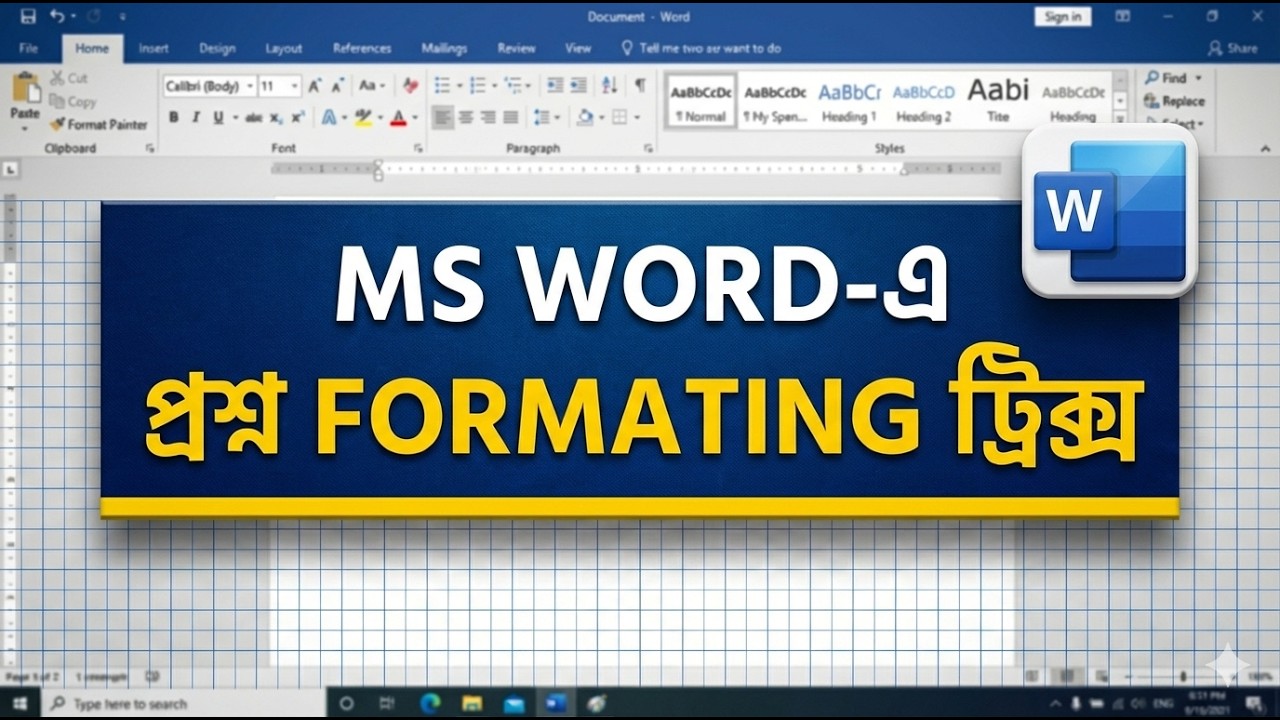Screen dimensions: 1280x720
Task: Open the font name dropdown
Action: [x=250, y=87]
